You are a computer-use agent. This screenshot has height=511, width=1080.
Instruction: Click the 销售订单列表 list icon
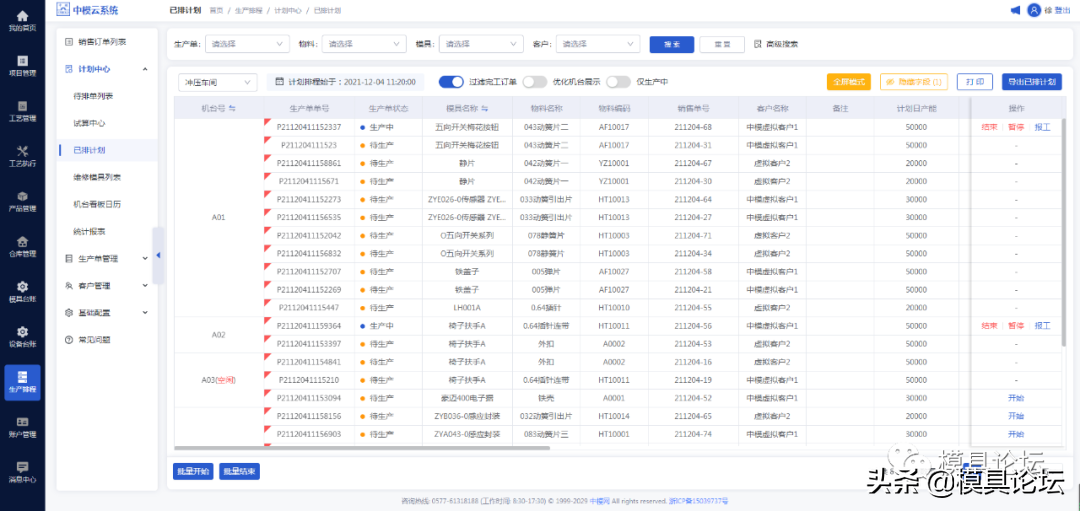[x=69, y=42]
